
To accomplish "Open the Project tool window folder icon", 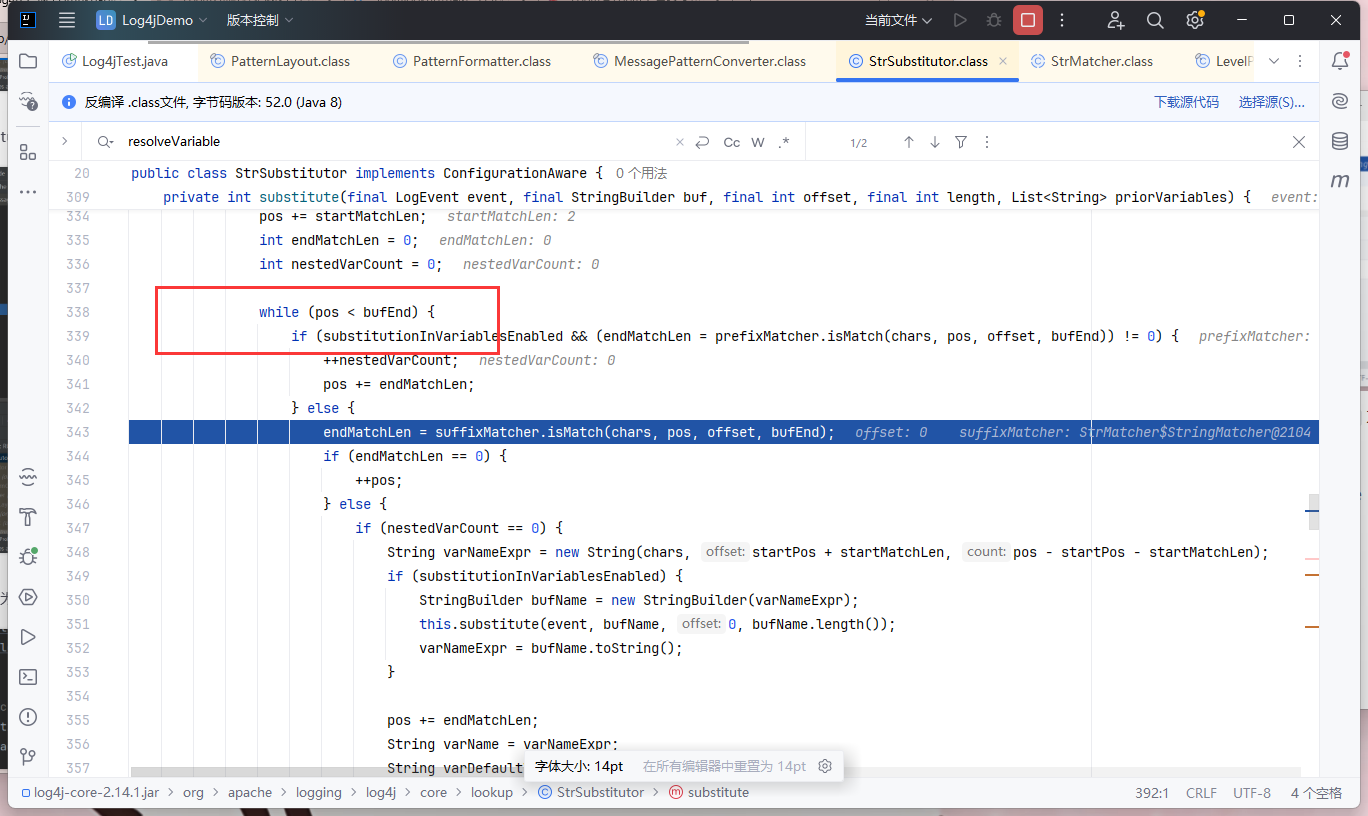I will [x=28, y=61].
